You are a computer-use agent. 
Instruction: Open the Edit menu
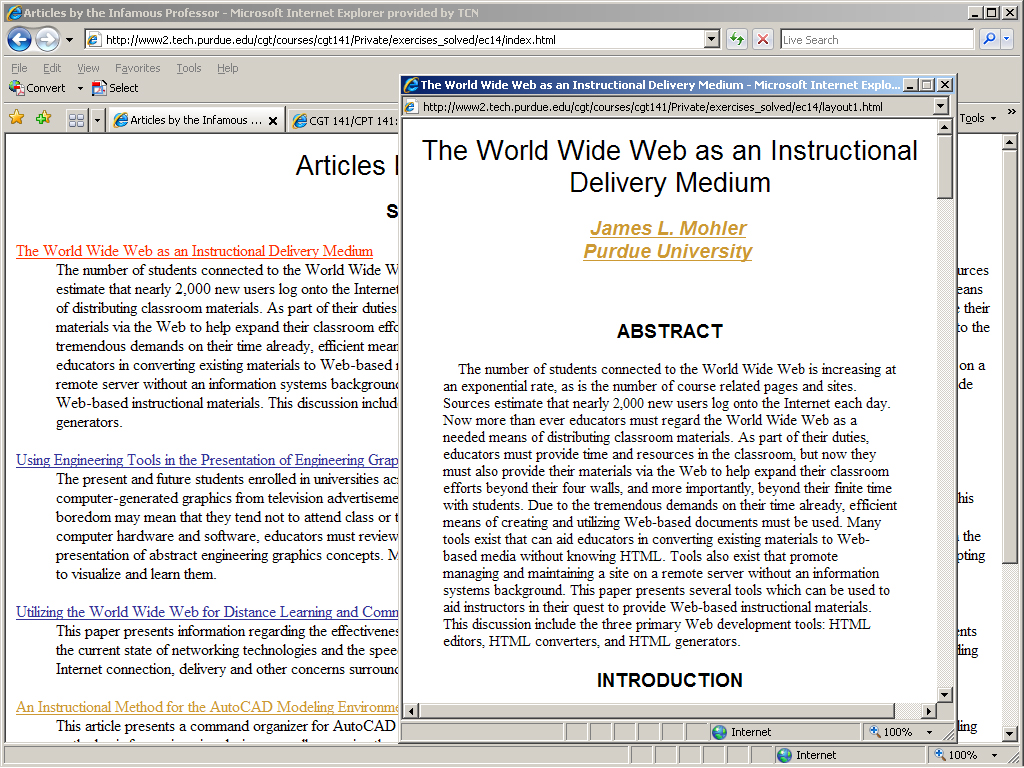[x=52, y=68]
